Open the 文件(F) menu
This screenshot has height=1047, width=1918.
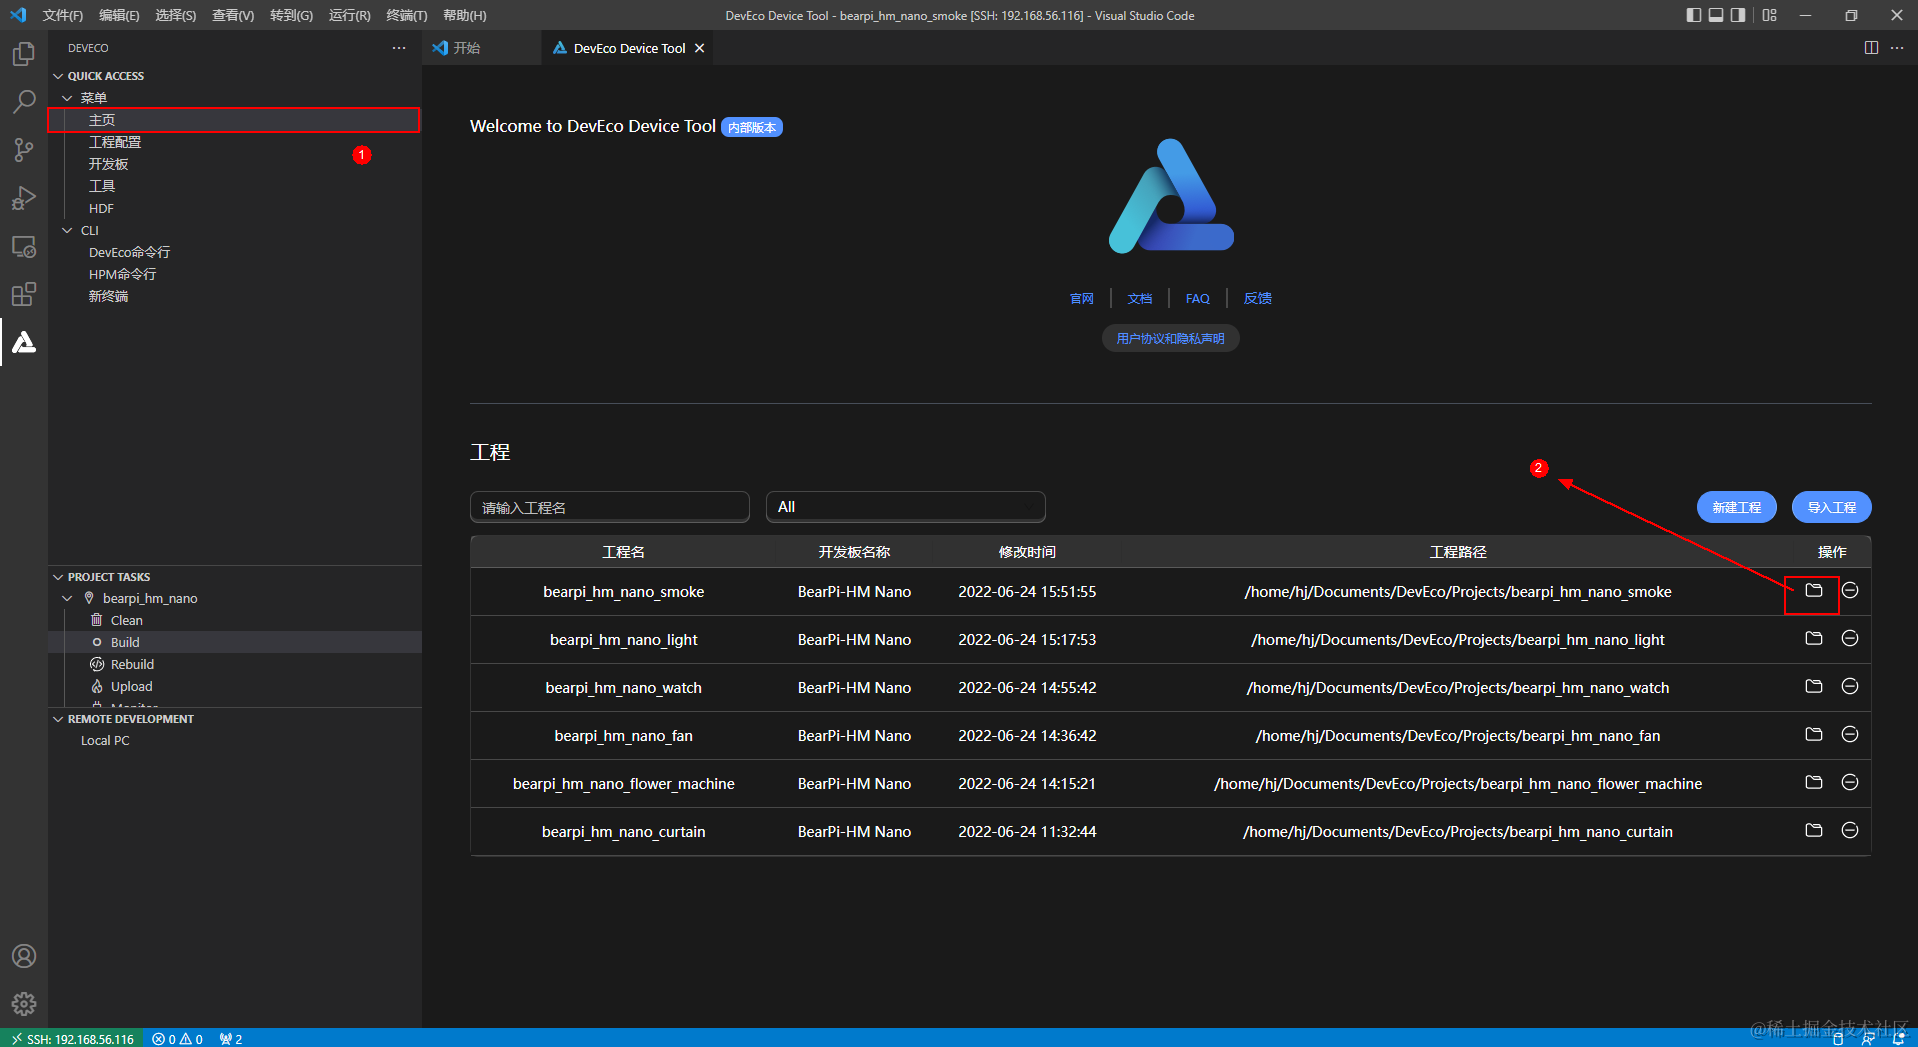pos(62,15)
